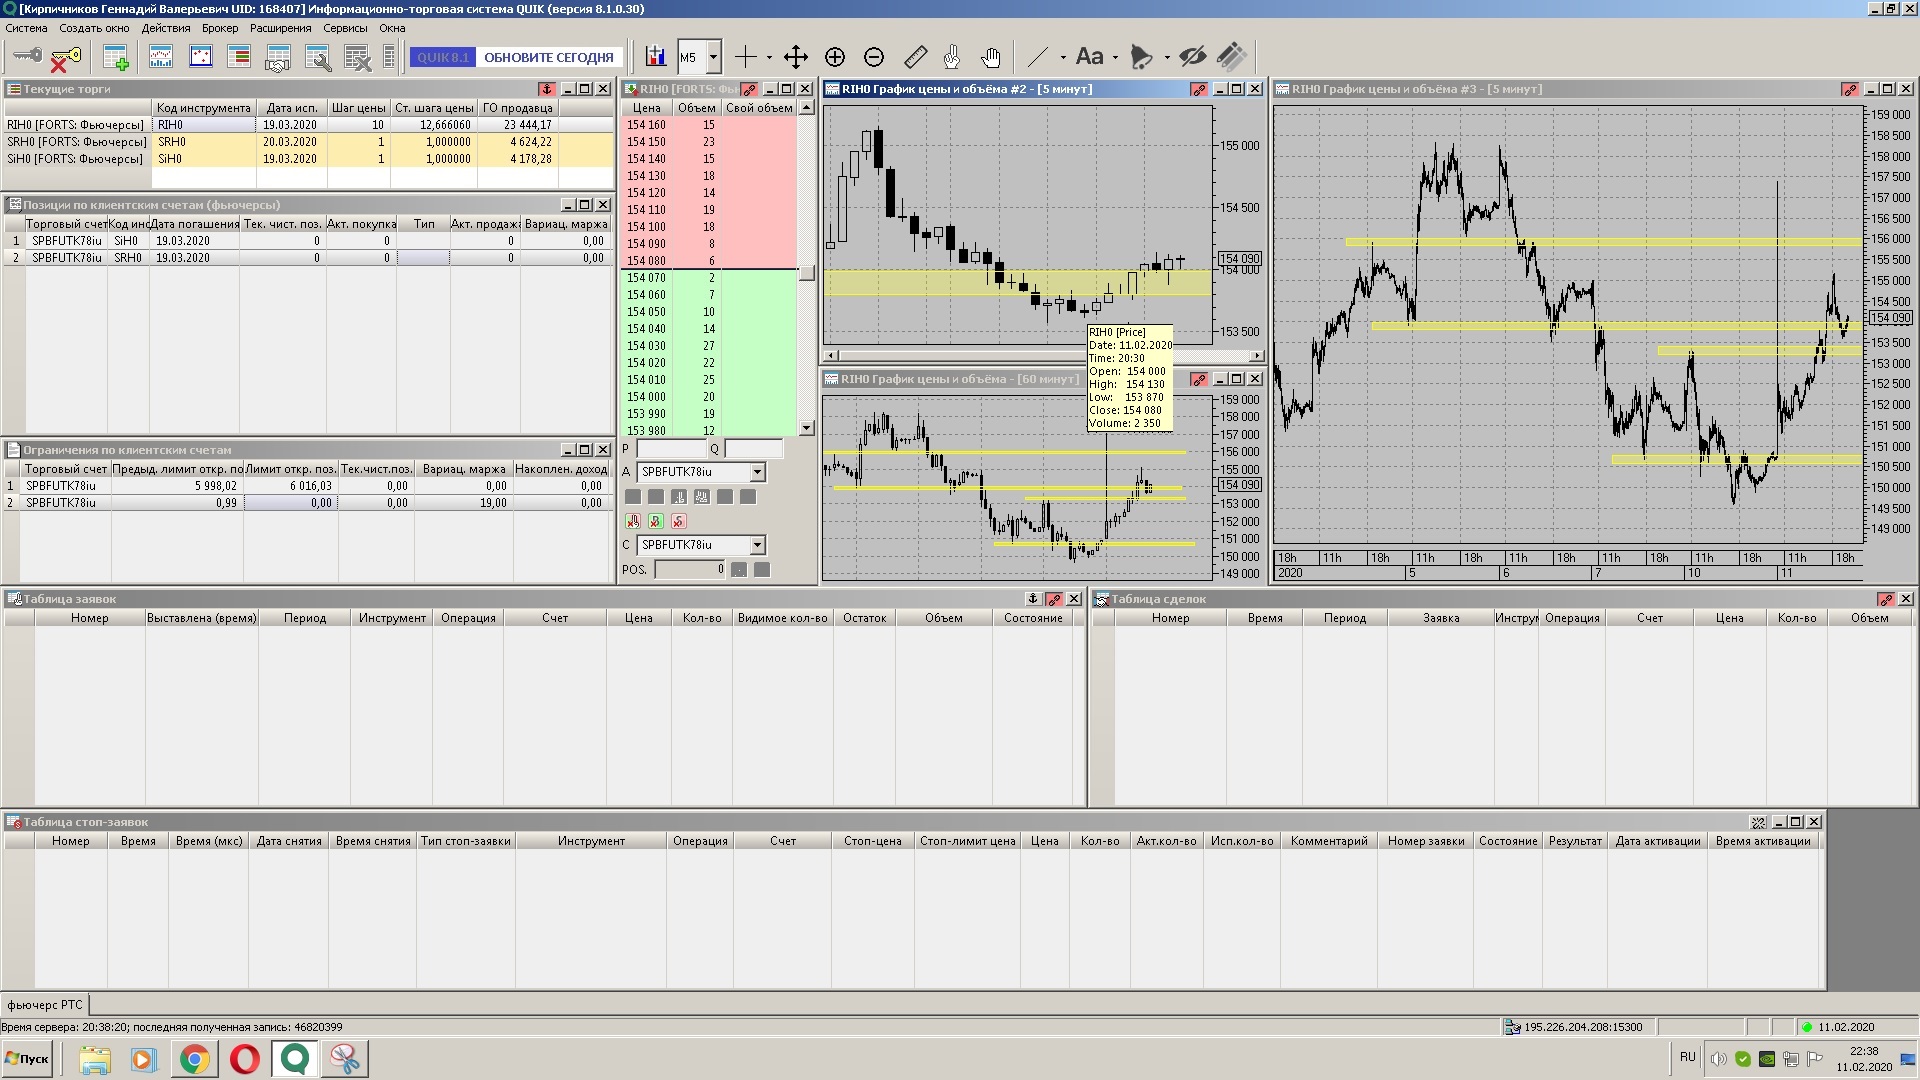This screenshot has height=1080, width=1920.
Task: Toggle the crossed-eye hide drawings icon
Action: click(x=1192, y=57)
